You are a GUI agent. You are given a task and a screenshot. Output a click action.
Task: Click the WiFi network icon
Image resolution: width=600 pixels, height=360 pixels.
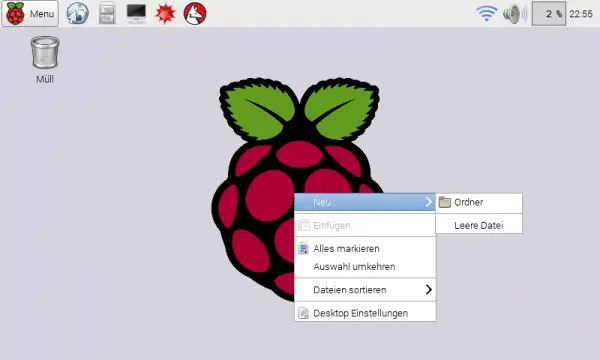[486, 13]
